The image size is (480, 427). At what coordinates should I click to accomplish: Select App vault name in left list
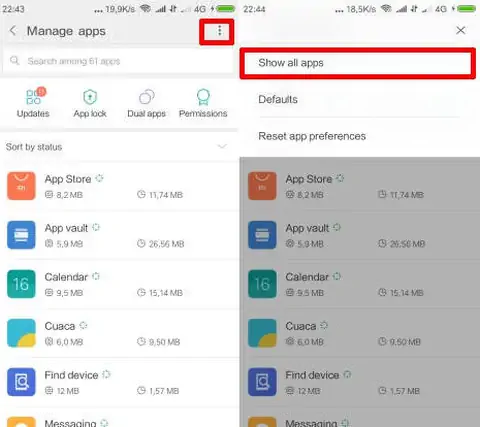[66, 228]
